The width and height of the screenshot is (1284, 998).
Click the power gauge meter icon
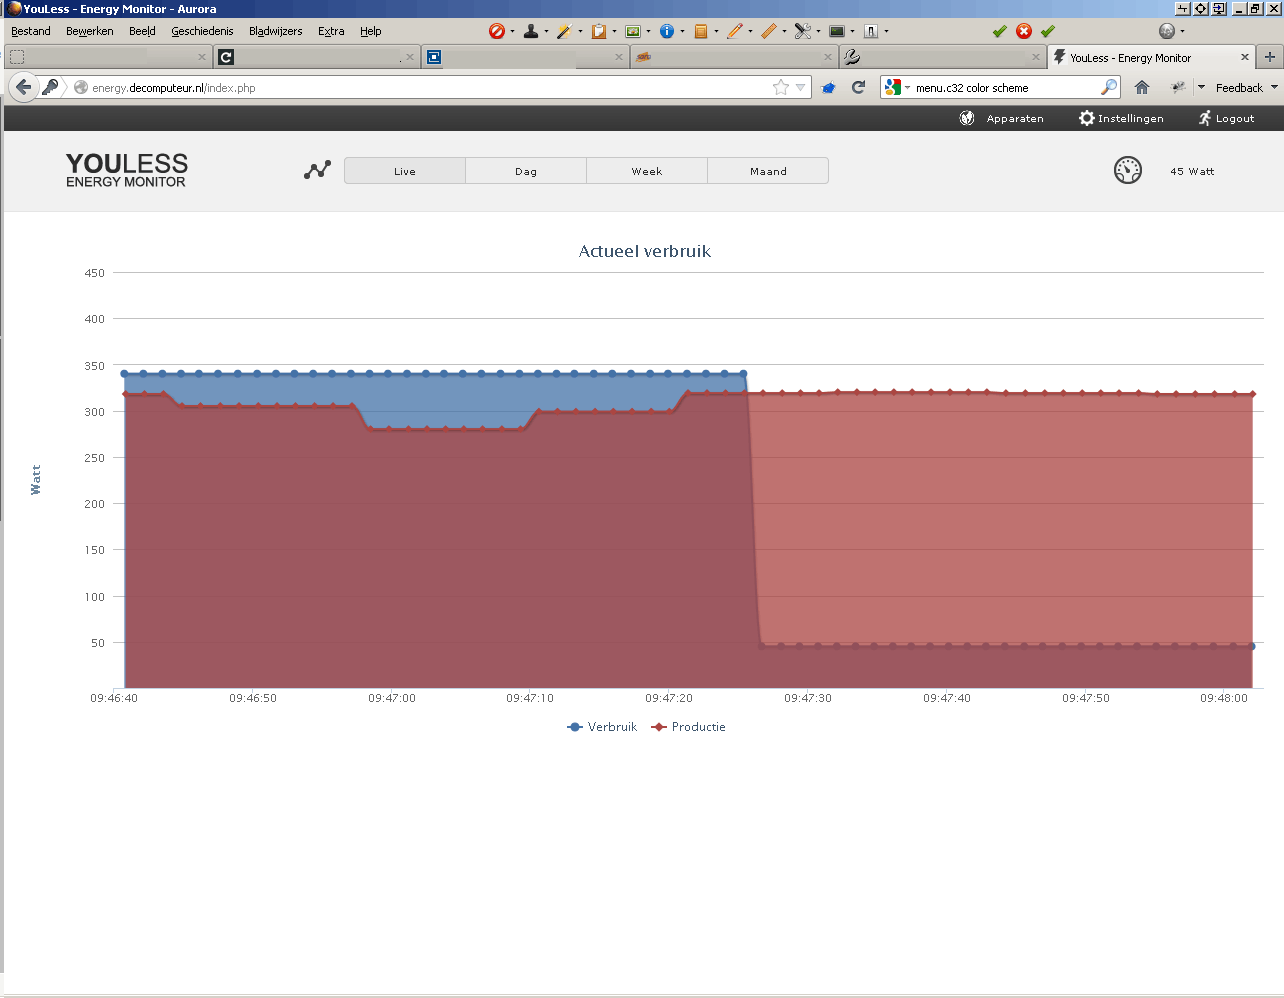click(1128, 170)
